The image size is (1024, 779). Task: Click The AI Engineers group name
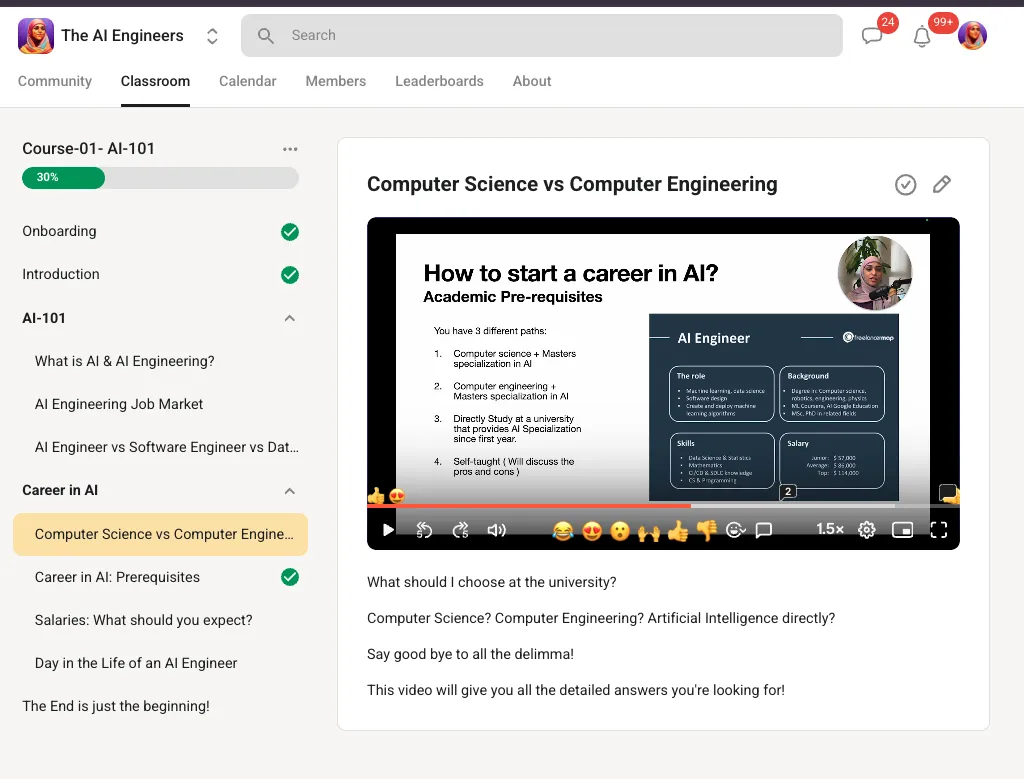[x=123, y=36]
